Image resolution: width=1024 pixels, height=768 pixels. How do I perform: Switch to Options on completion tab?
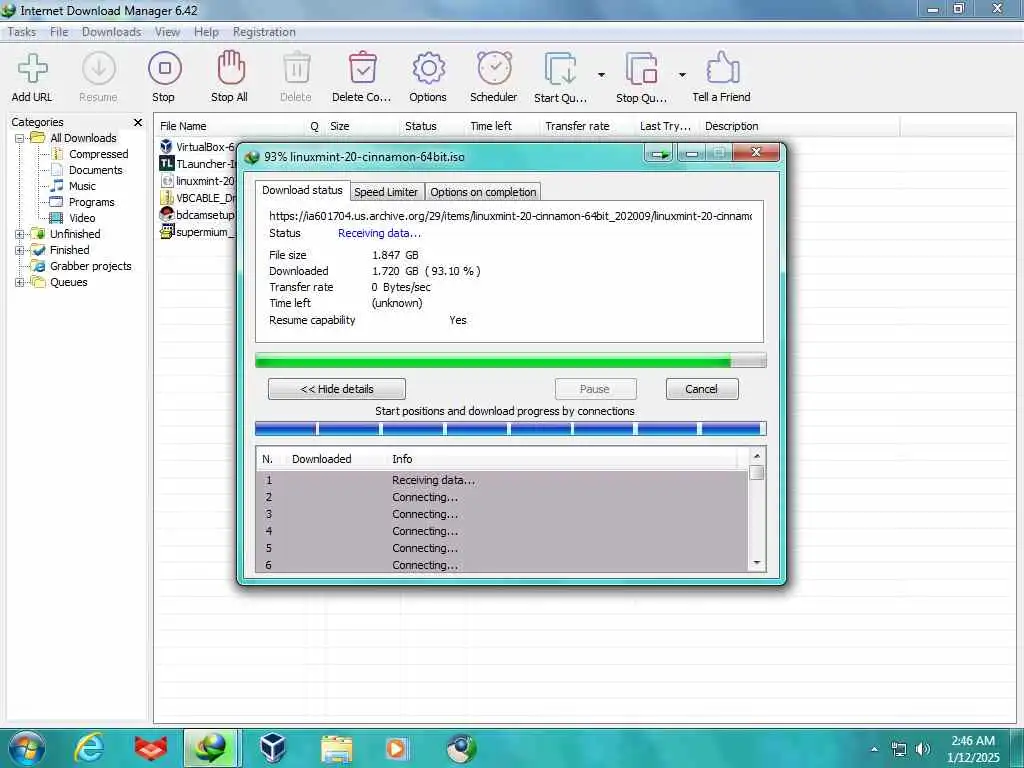pyautogui.click(x=483, y=192)
